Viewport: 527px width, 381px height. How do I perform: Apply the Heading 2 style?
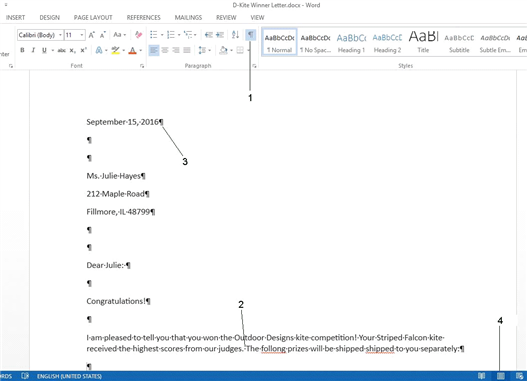(x=387, y=42)
